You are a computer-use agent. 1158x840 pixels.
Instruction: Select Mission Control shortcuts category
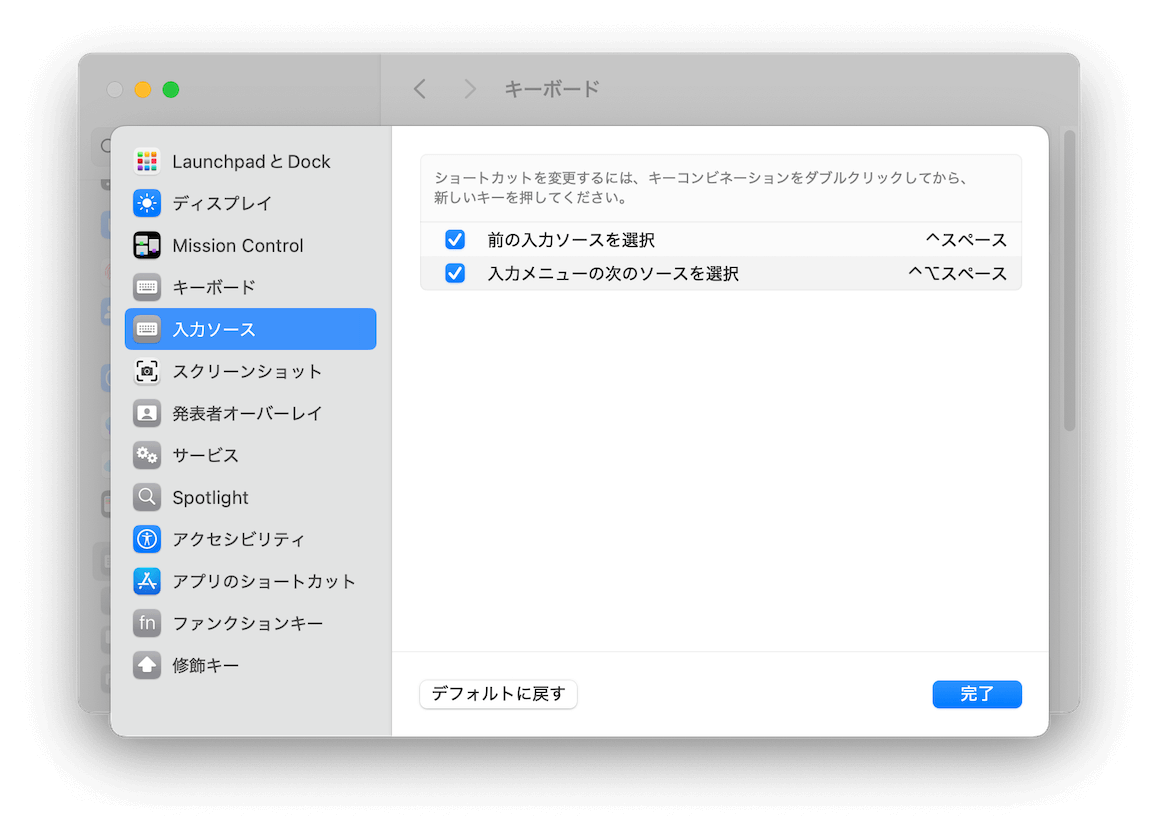[250, 245]
